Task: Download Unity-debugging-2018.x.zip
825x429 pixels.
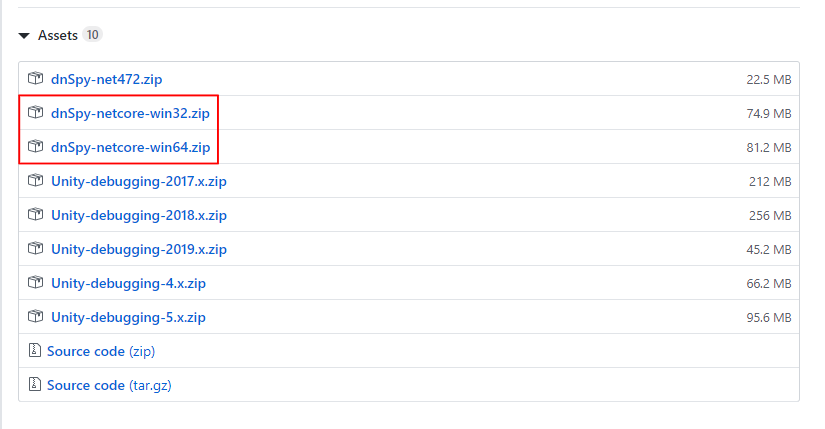Action: coord(139,215)
